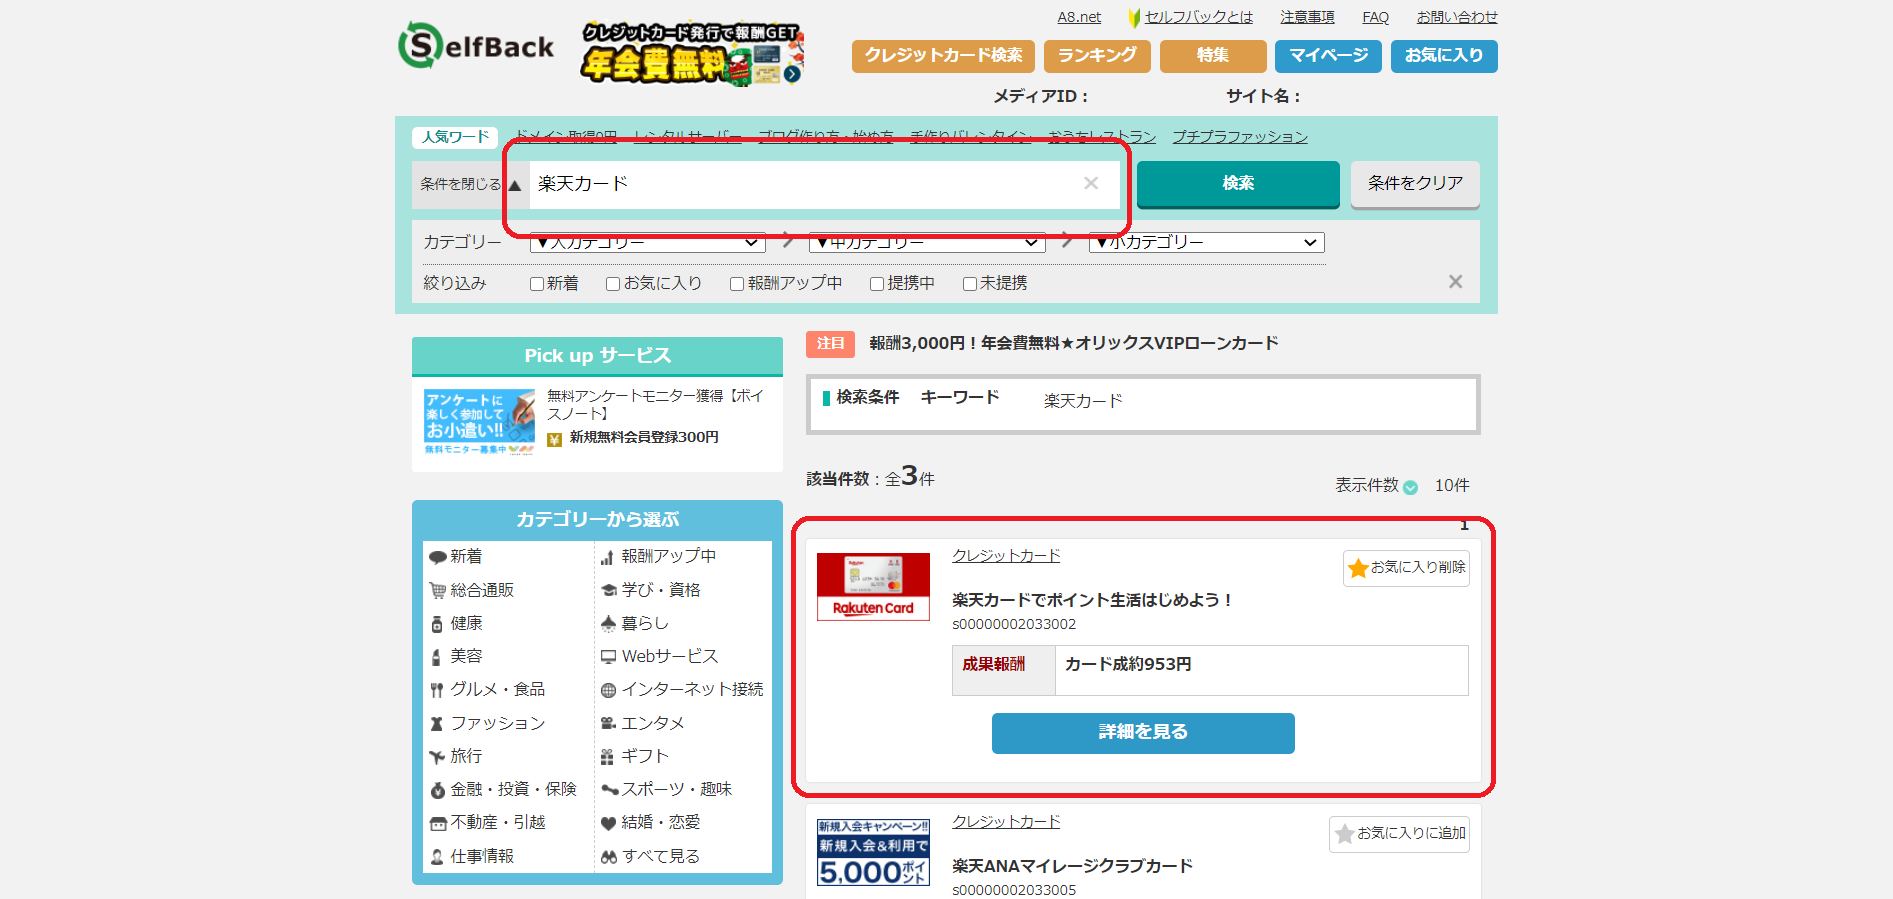Open the 中カテゴリー dropdown
The height and width of the screenshot is (899, 1893).
click(x=927, y=243)
